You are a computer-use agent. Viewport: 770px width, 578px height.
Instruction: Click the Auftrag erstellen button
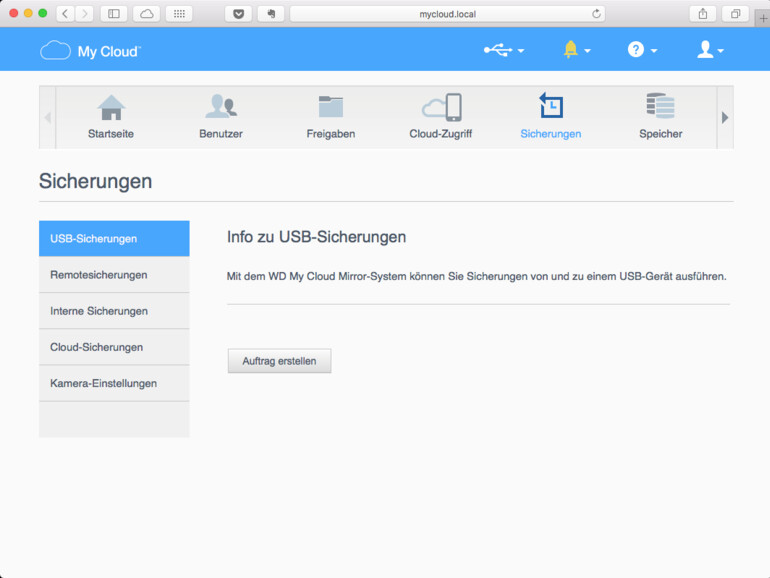click(x=279, y=361)
